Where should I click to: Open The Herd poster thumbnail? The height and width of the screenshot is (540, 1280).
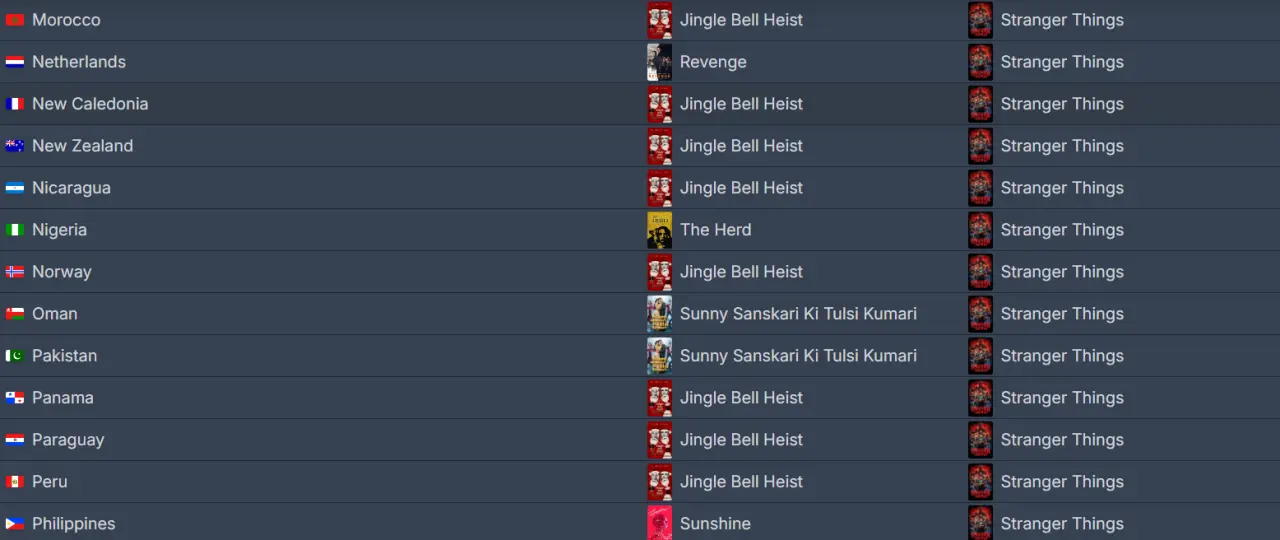click(x=659, y=230)
